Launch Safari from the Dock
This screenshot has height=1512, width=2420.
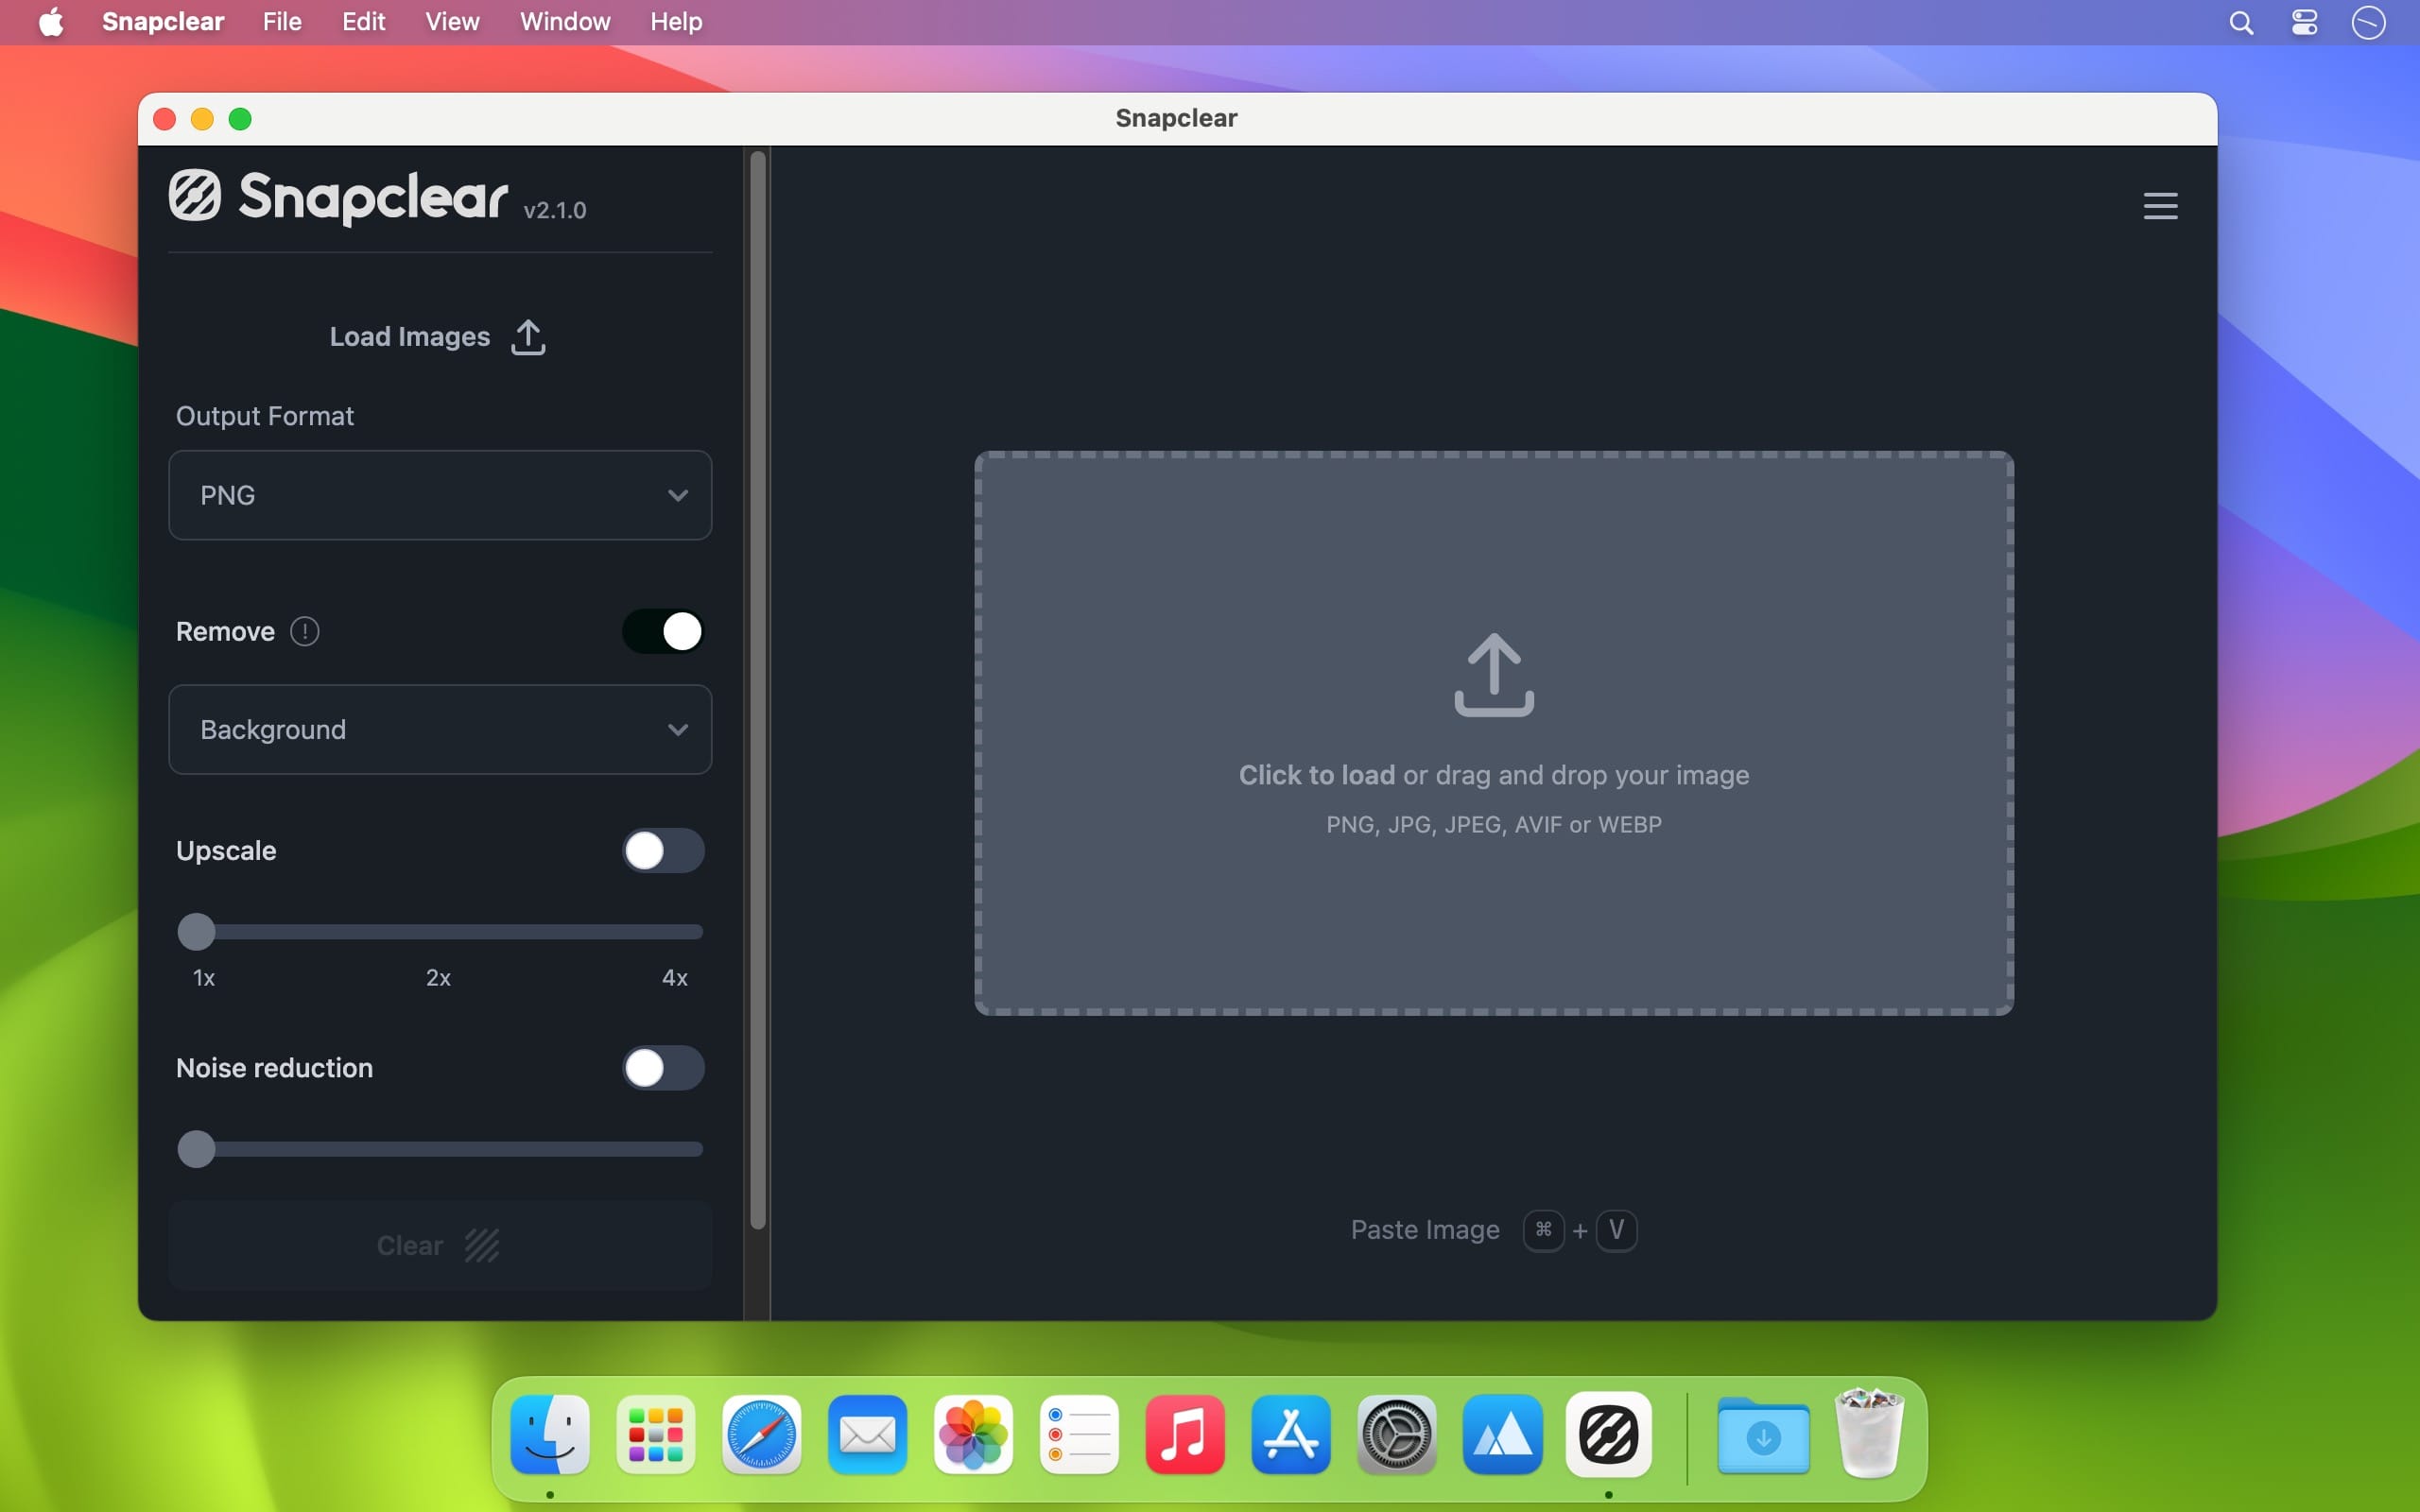(x=762, y=1435)
